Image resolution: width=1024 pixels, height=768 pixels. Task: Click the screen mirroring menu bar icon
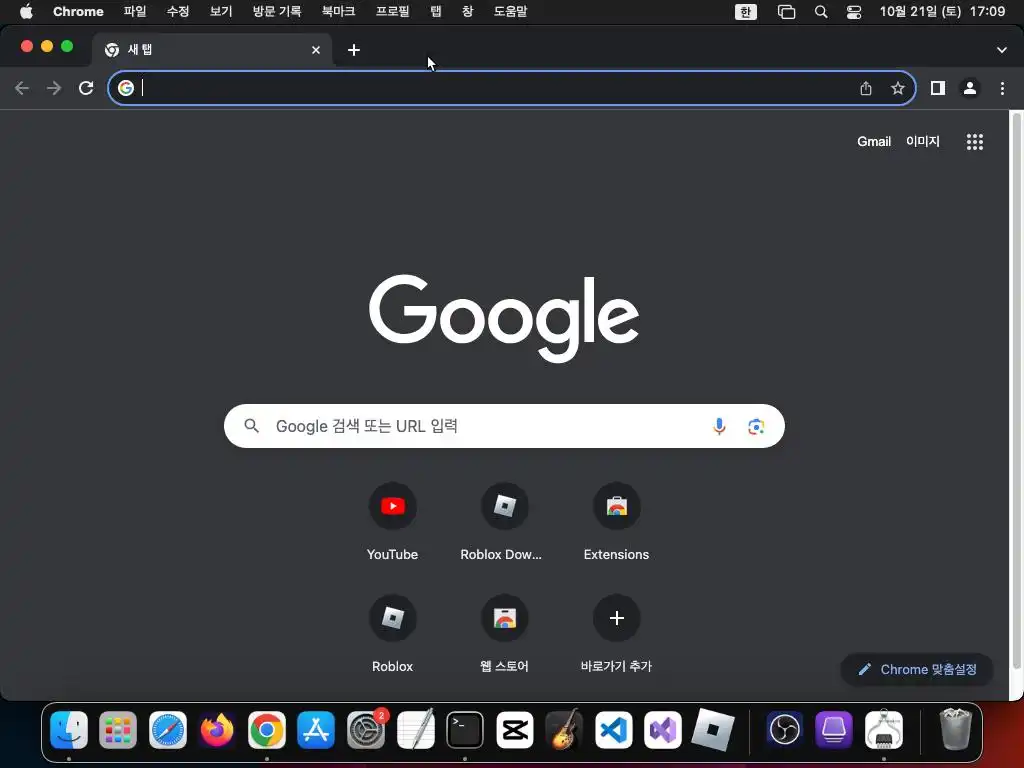coord(786,12)
